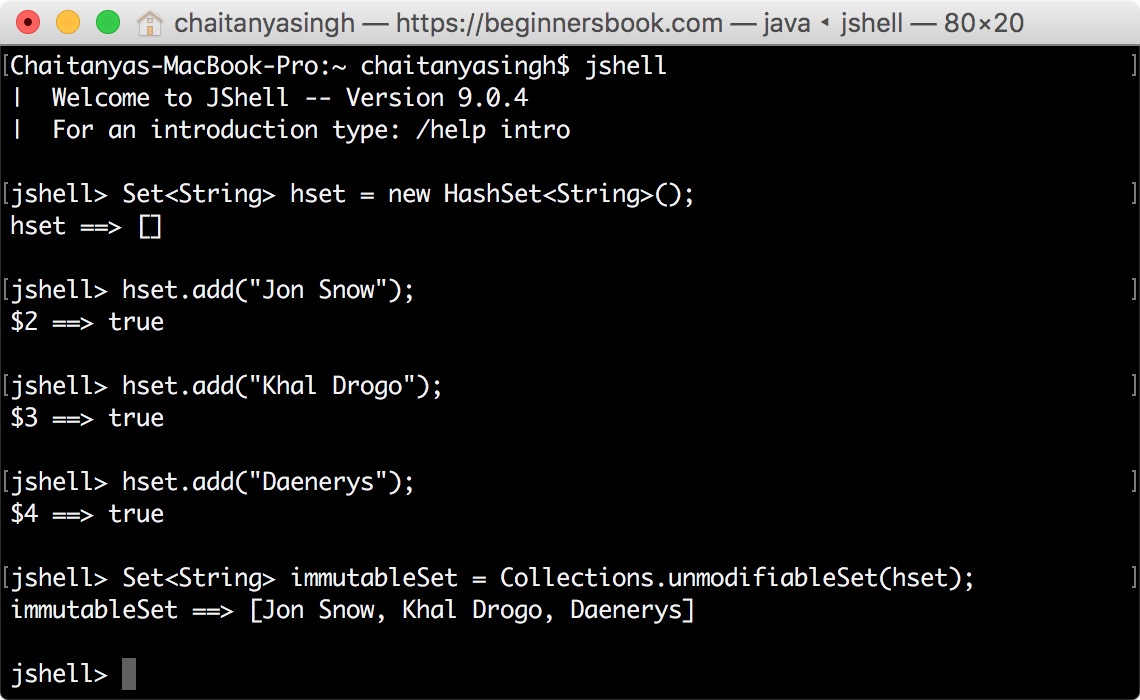Image resolution: width=1140 pixels, height=700 pixels.
Task: Select the JShell welcome version line
Action: tap(270, 97)
